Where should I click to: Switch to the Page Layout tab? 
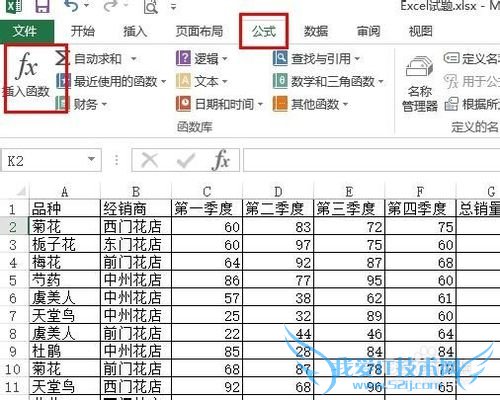[x=199, y=31]
